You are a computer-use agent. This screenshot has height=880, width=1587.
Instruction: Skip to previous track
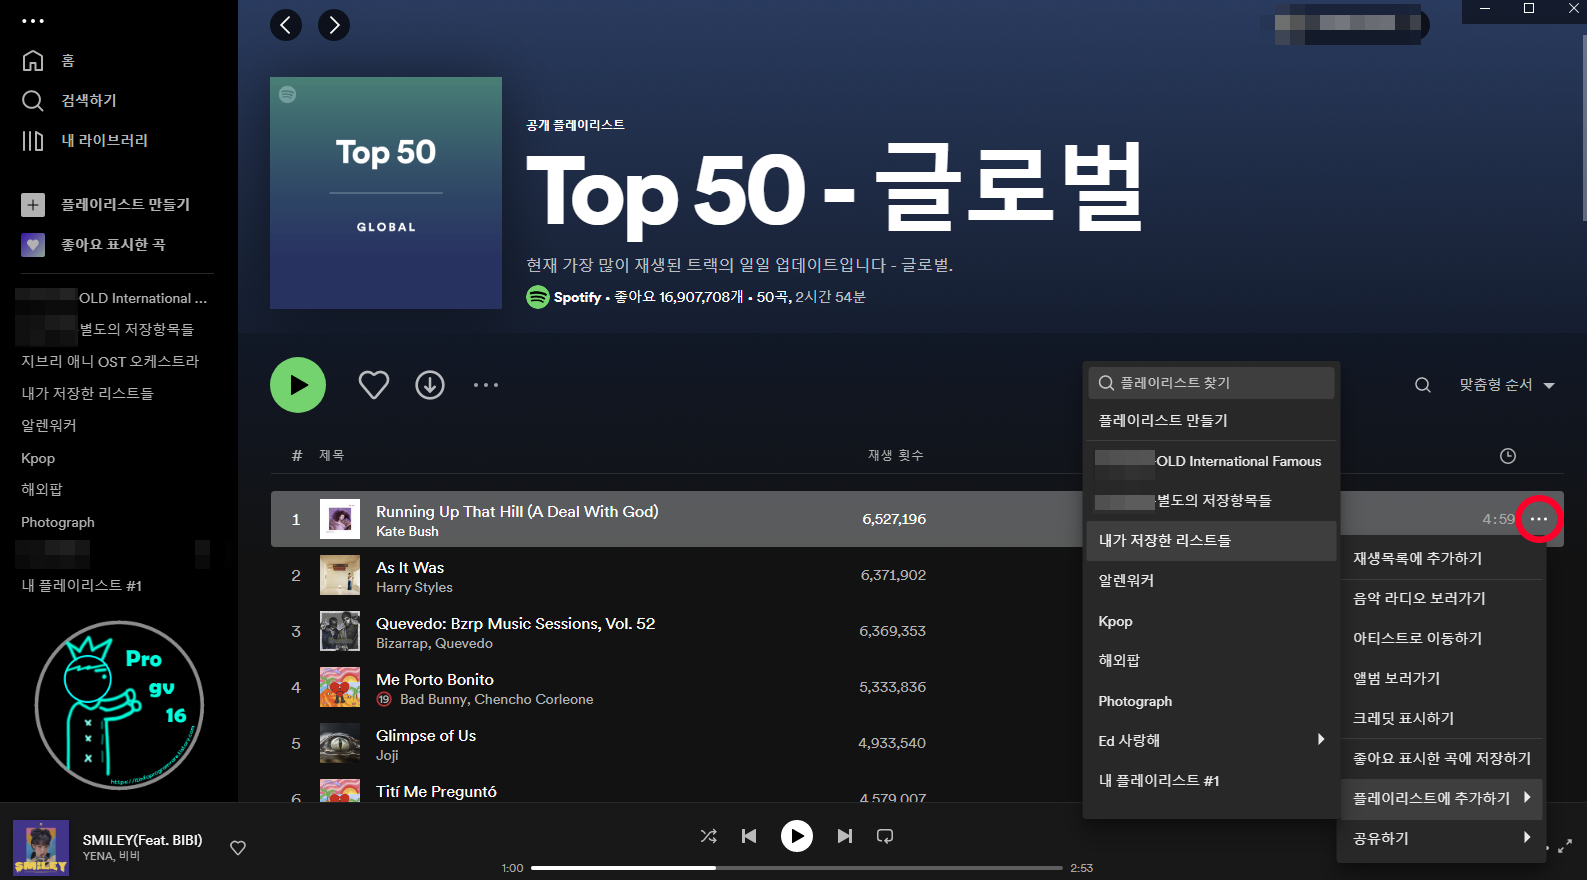pos(749,836)
